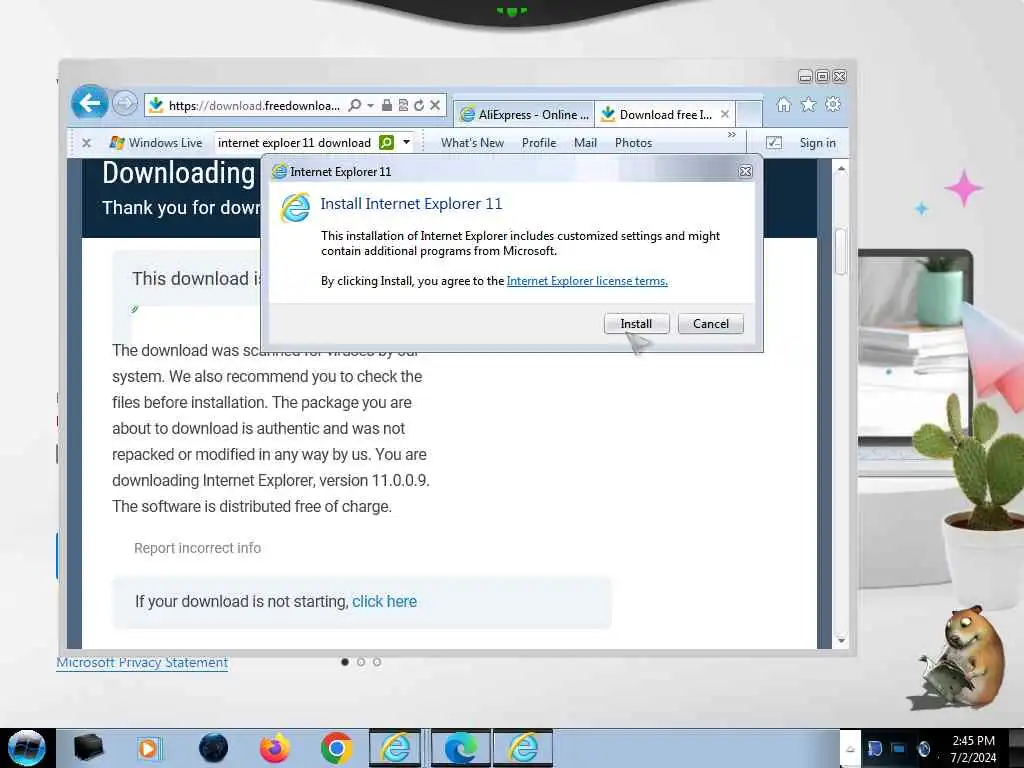
Task: Launch Firefox from the taskbar
Action: tap(274, 748)
